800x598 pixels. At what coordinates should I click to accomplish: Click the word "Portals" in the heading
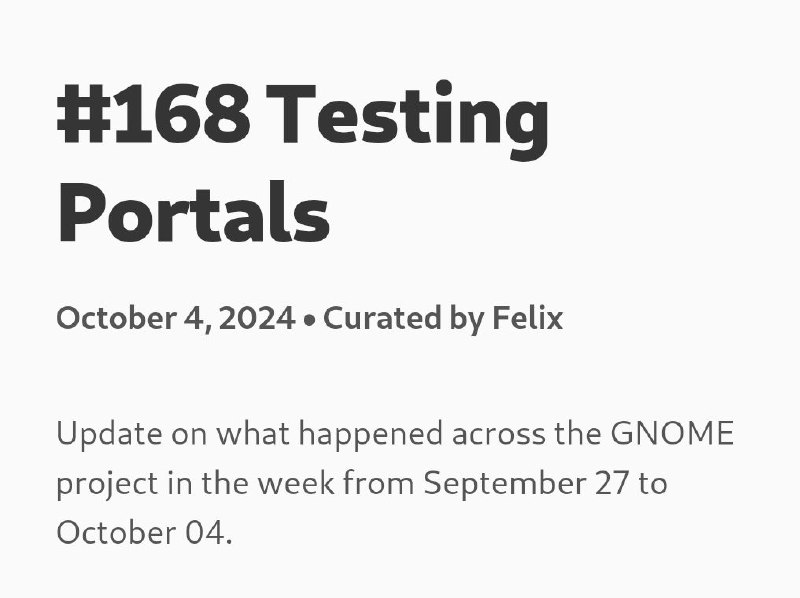(x=193, y=212)
